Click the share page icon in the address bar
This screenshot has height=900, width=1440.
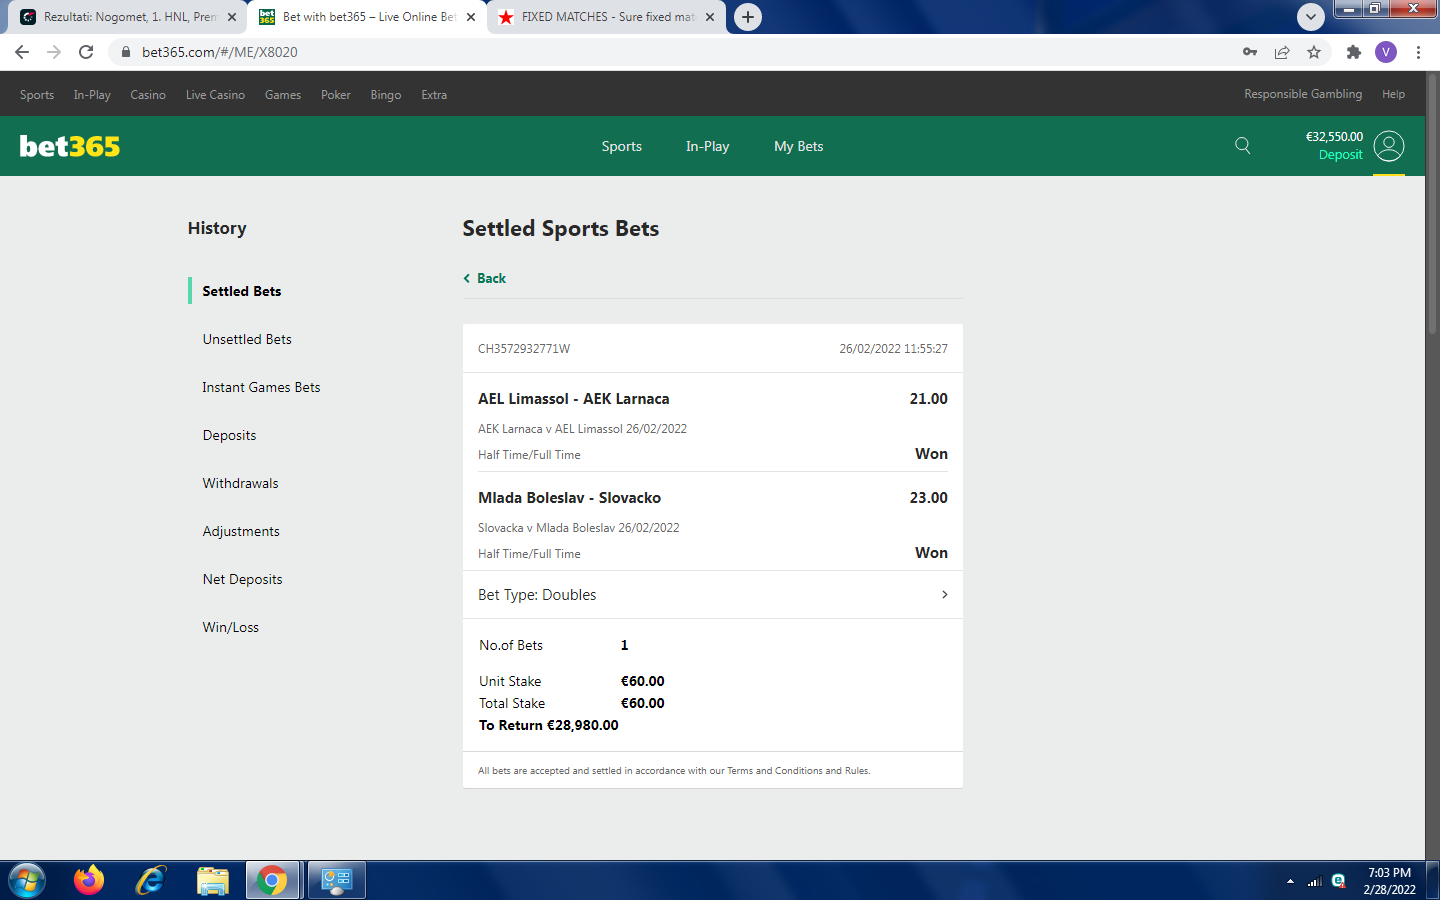coord(1282,52)
